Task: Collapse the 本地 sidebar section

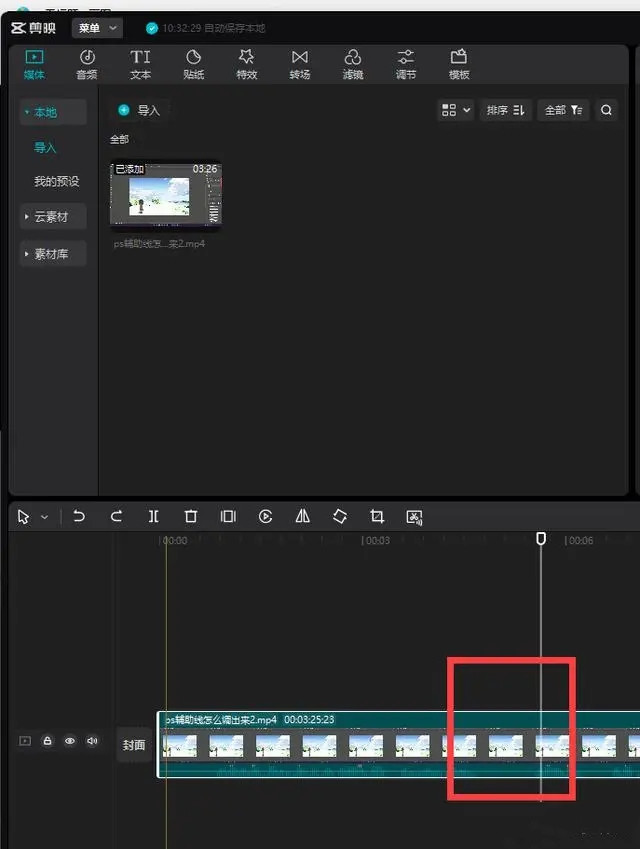Action: tap(53, 112)
